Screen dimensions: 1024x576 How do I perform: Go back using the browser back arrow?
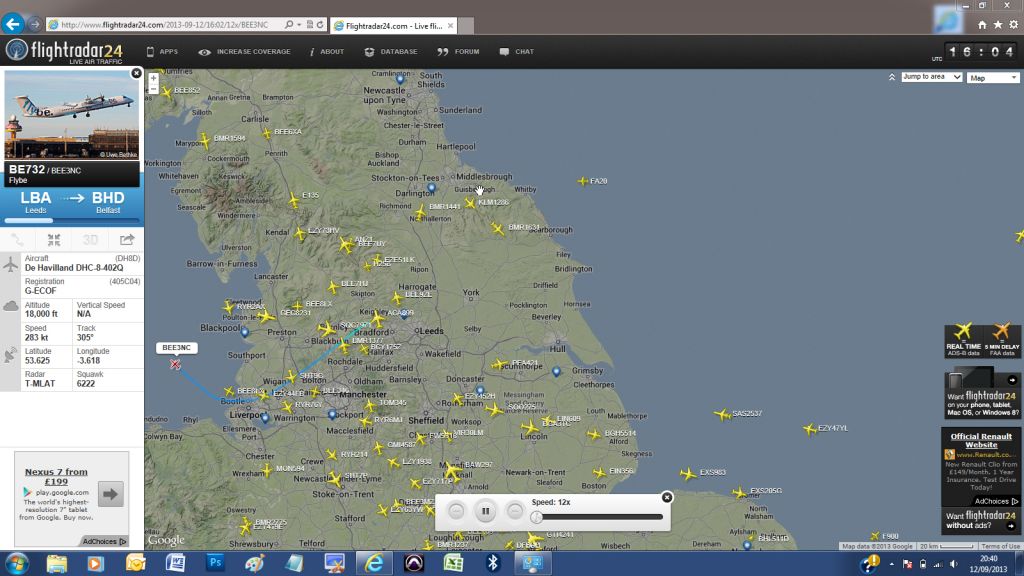pyautogui.click(x=12, y=24)
